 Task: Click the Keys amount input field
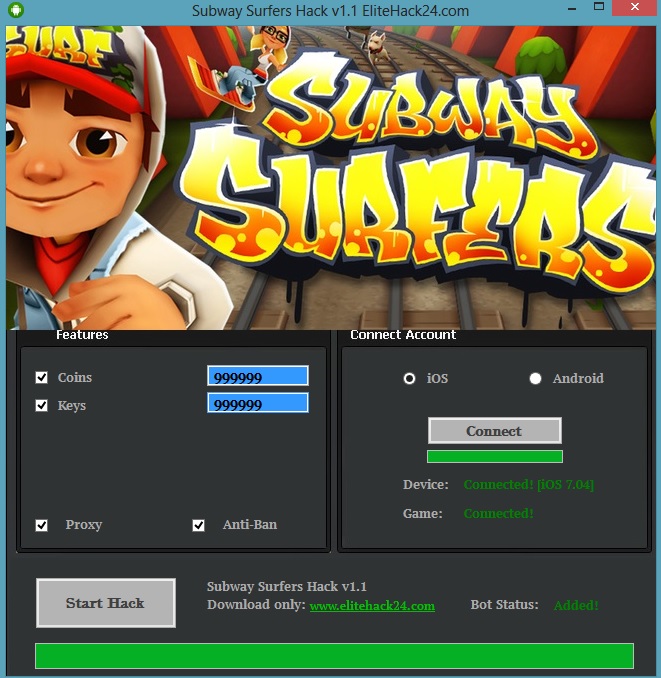(x=258, y=403)
